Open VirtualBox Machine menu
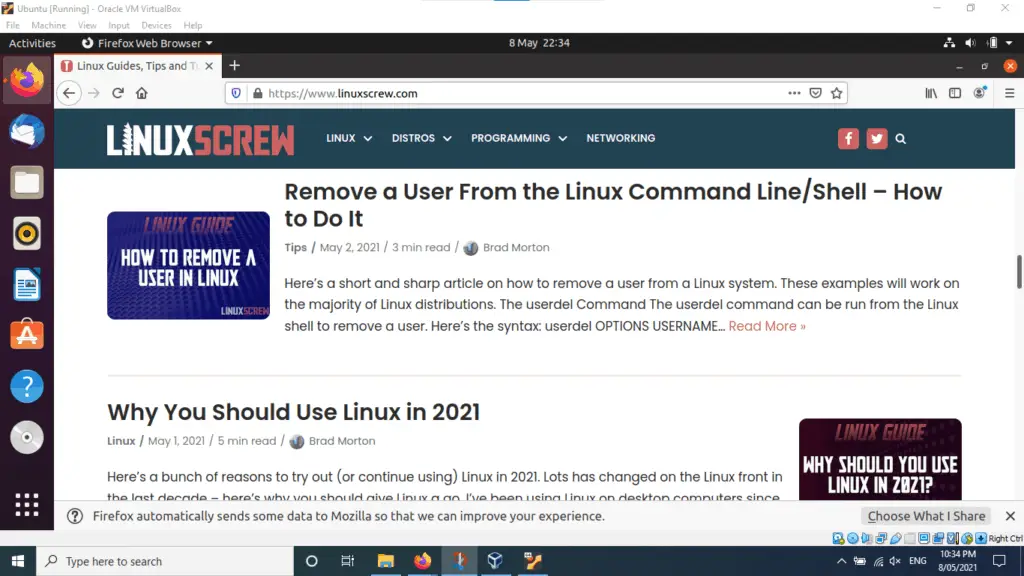The height and width of the screenshot is (576, 1024). pyautogui.click(x=48, y=25)
